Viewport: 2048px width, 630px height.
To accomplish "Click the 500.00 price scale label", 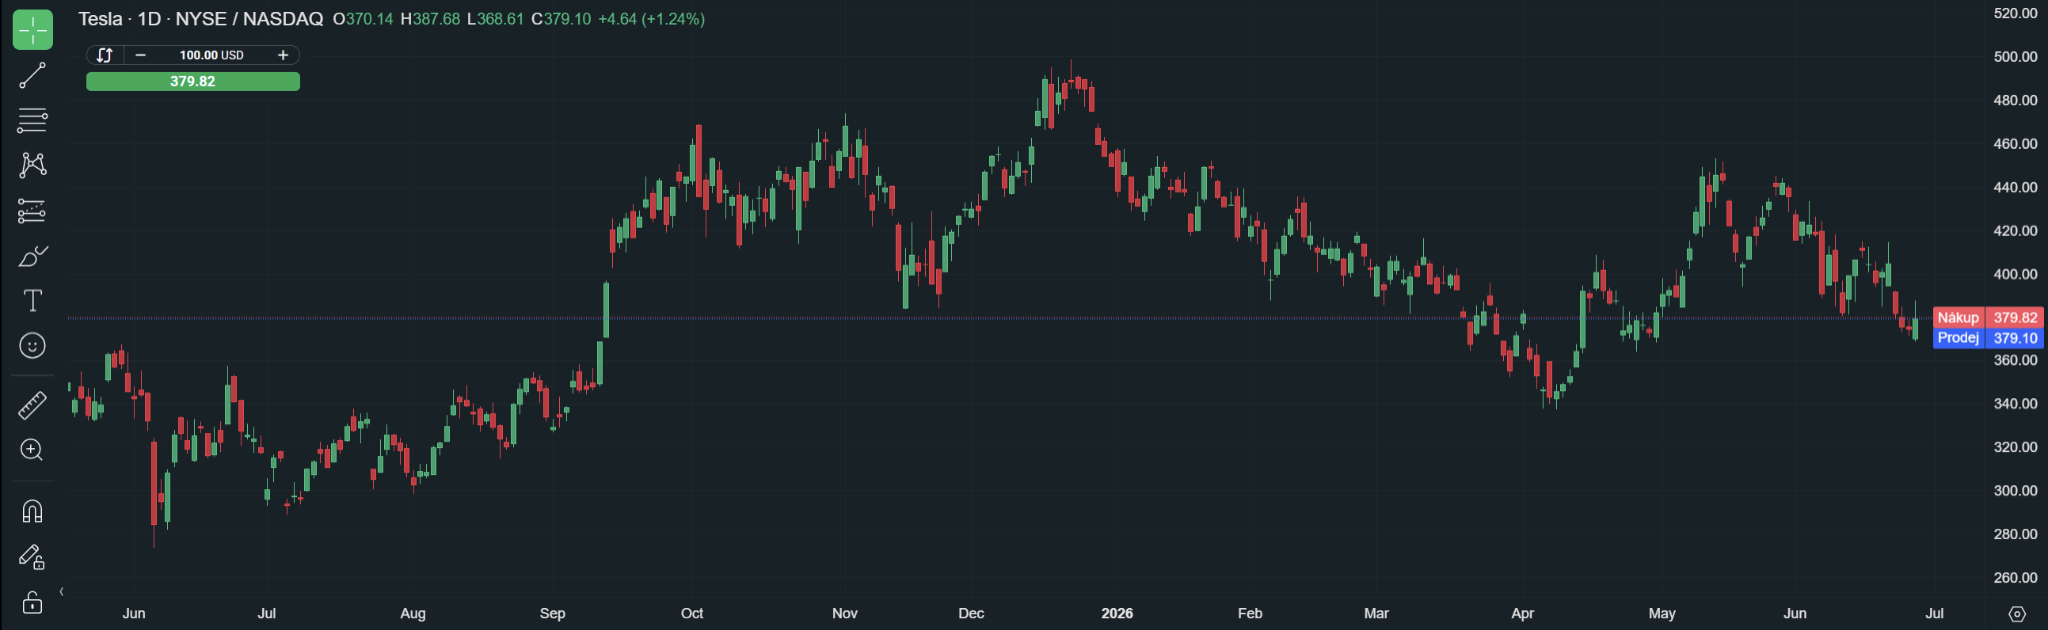I will point(2015,57).
